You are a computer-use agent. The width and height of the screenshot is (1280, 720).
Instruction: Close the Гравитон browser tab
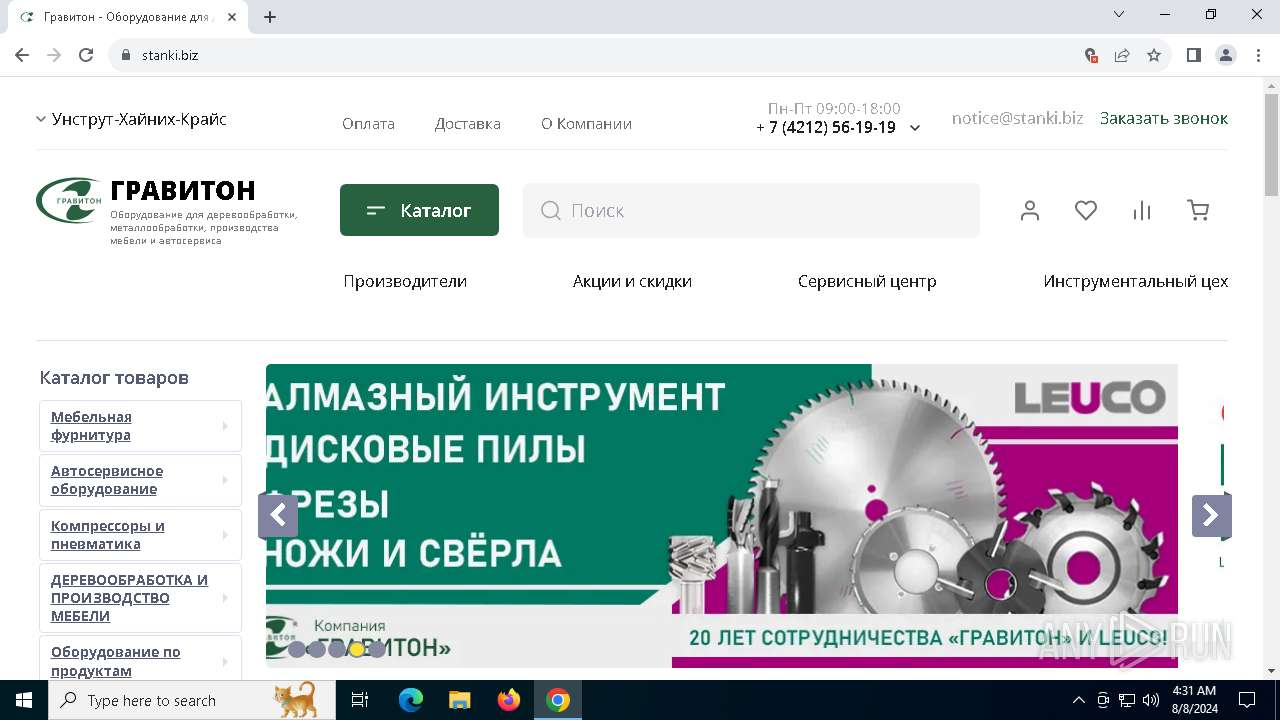(x=233, y=17)
